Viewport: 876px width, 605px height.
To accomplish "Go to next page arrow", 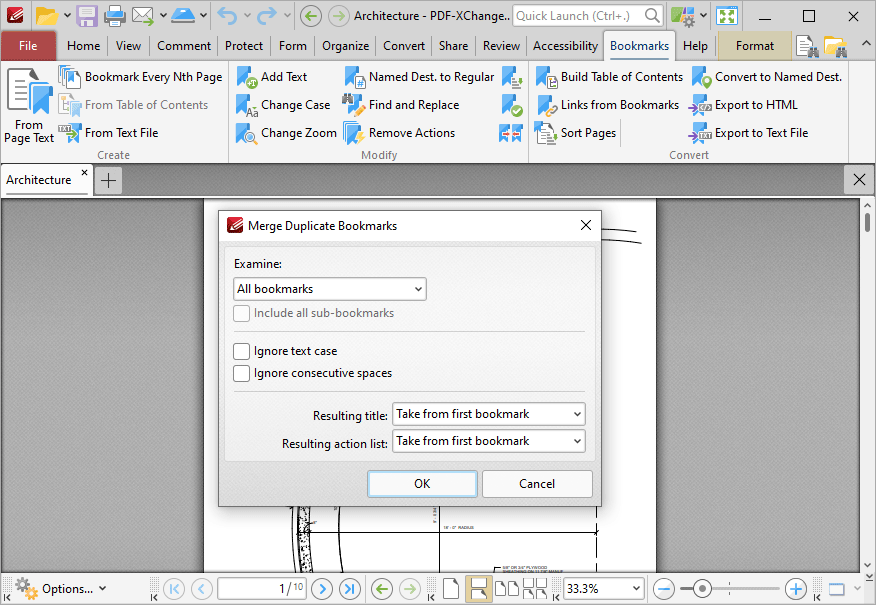I will (322, 589).
